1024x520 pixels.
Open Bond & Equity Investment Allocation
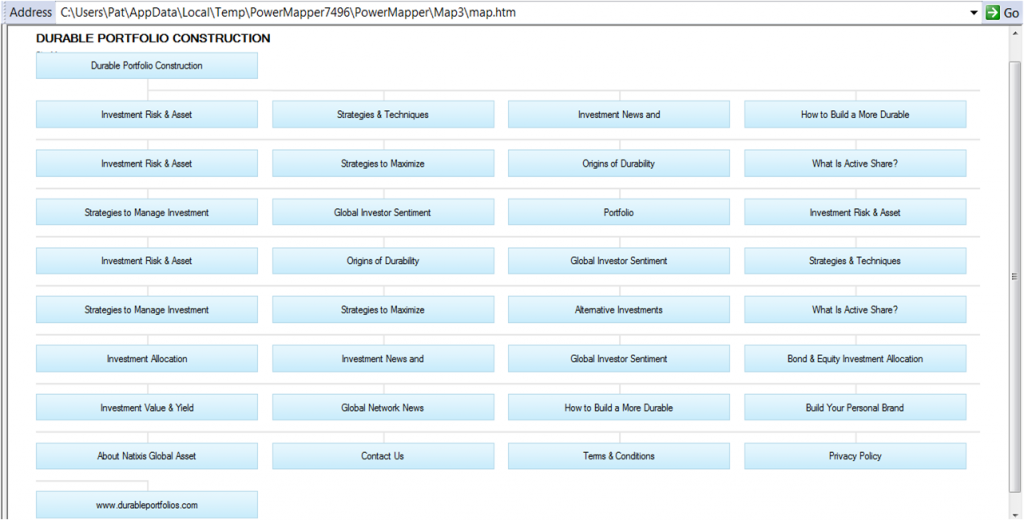856,359
